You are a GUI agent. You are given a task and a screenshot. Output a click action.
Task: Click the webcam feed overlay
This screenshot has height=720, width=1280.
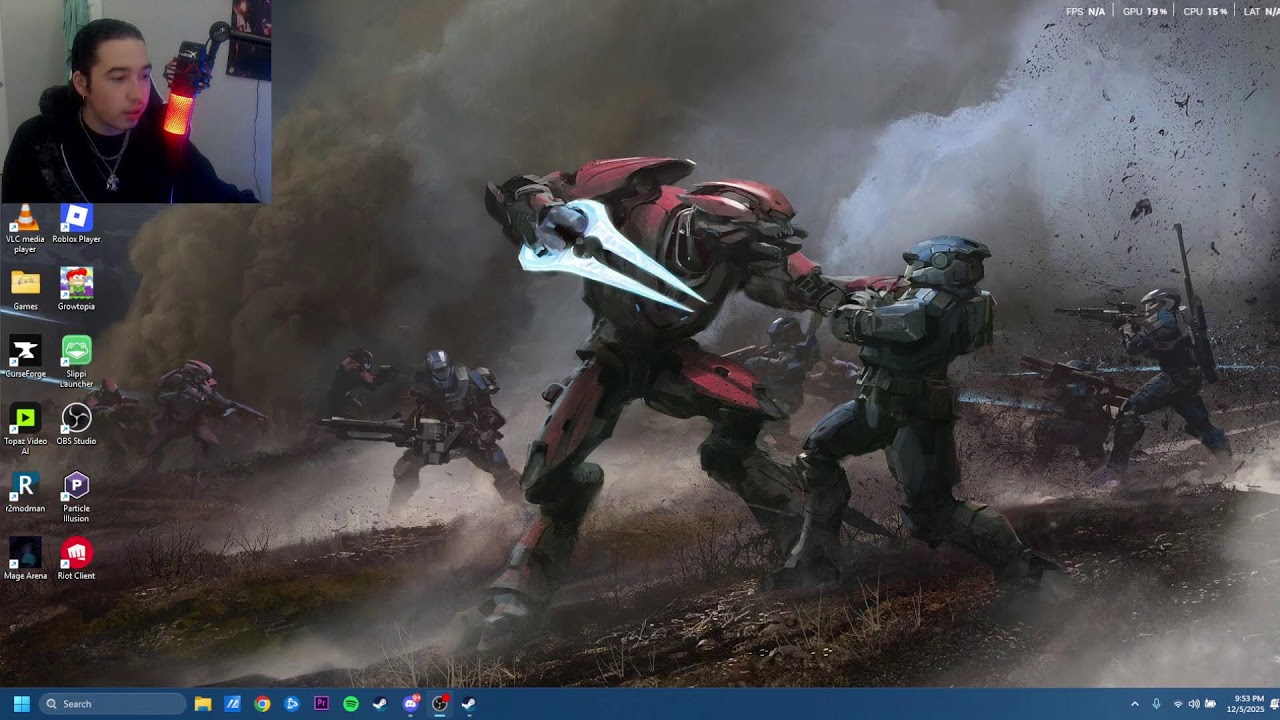click(x=136, y=101)
